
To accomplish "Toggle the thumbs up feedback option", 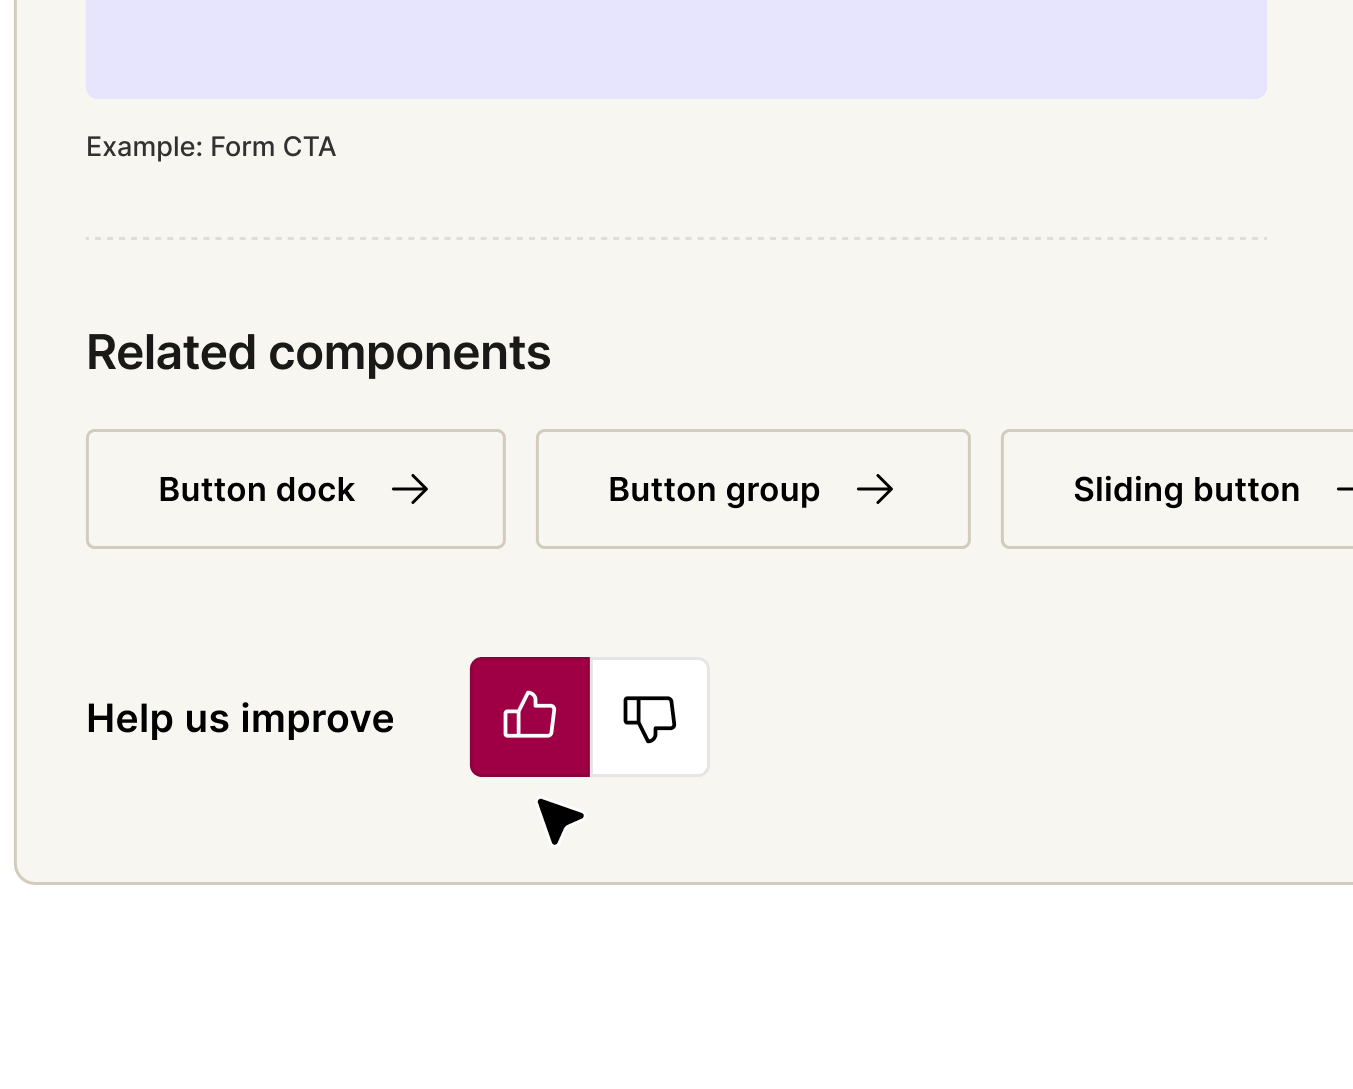I will click(529, 716).
